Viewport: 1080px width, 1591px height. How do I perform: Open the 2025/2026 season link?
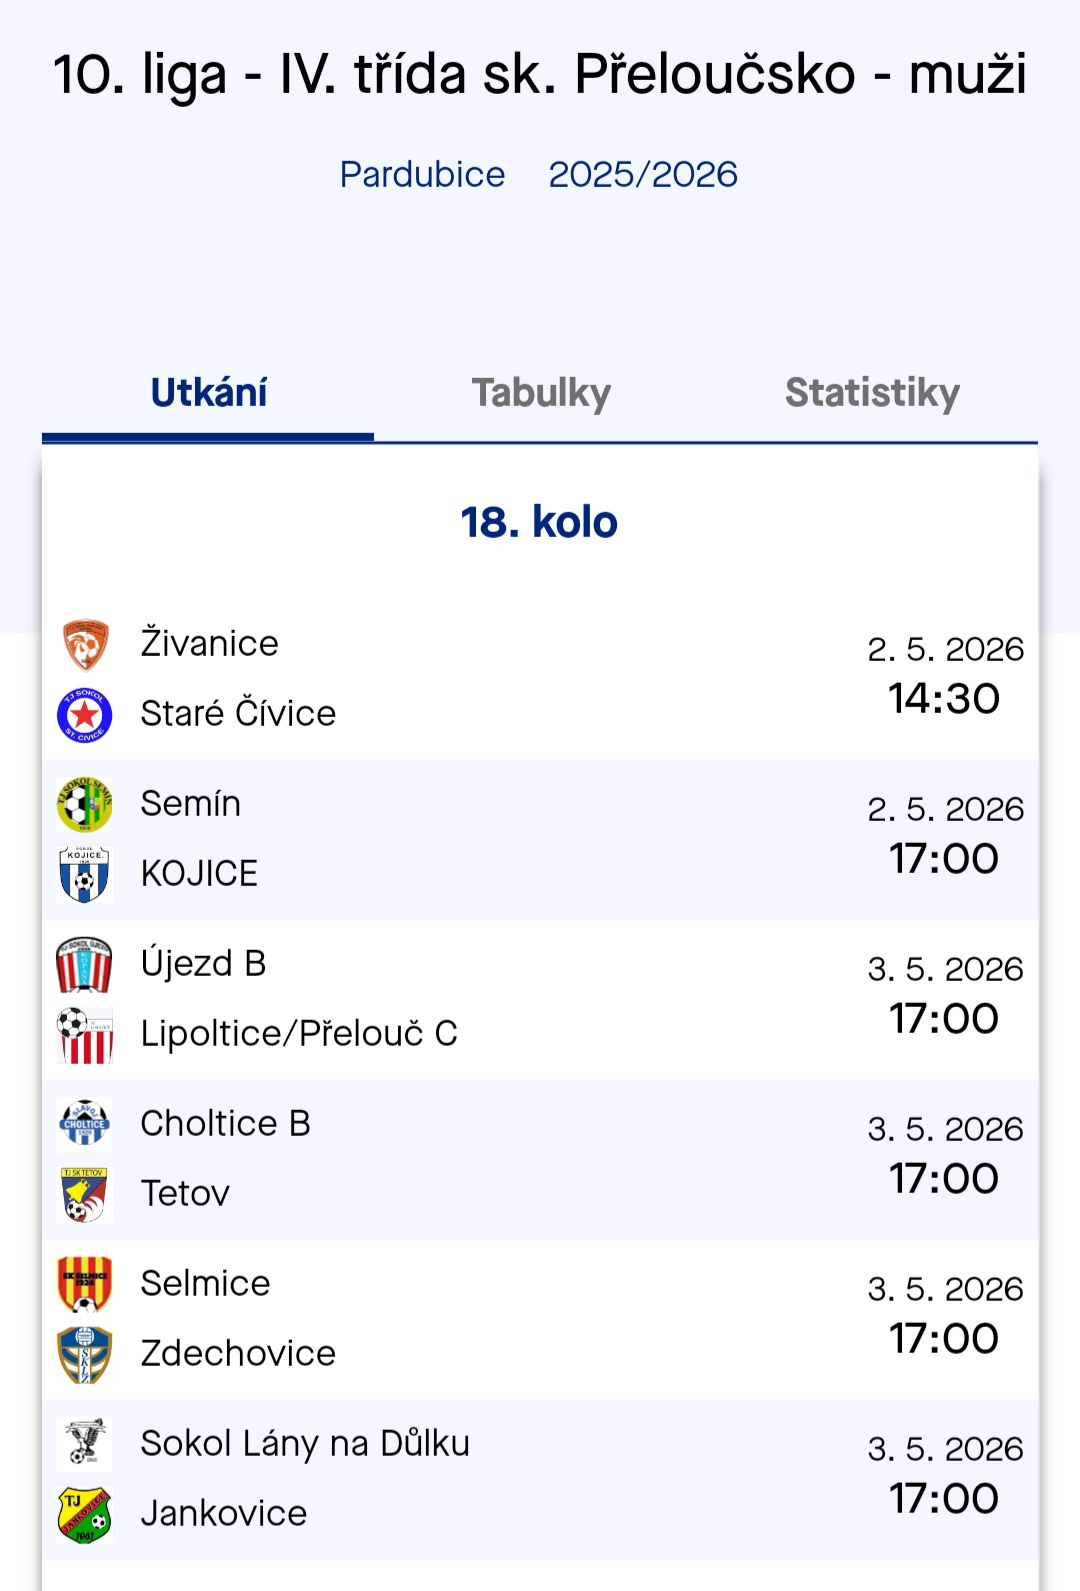click(x=643, y=175)
